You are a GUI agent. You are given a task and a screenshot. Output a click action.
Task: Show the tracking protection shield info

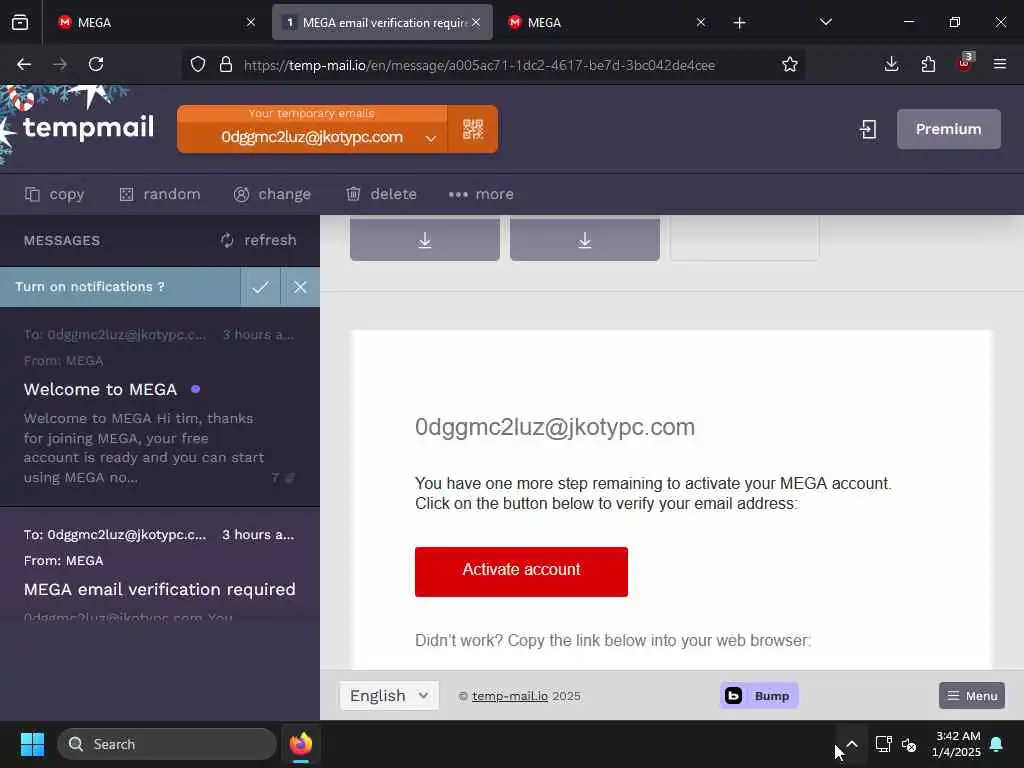pyautogui.click(x=198, y=64)
